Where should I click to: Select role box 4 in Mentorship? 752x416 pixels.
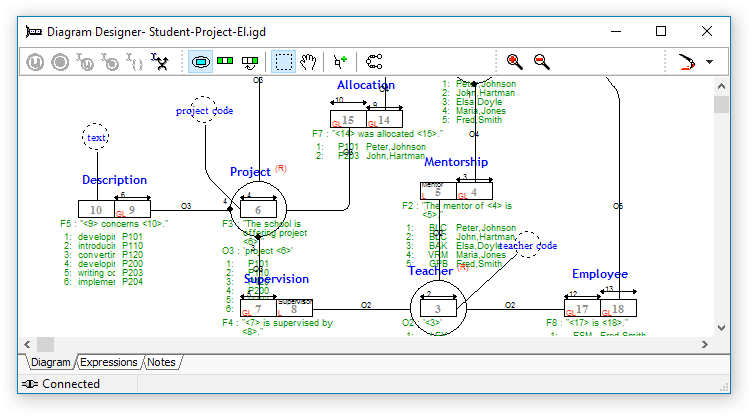coord(474,191)
